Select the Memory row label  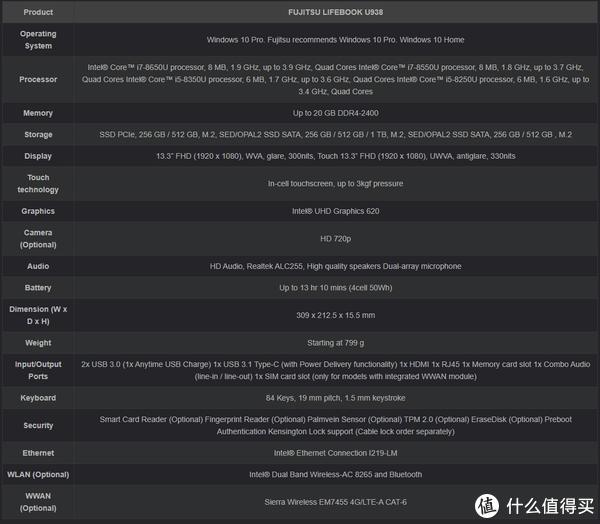38,113
